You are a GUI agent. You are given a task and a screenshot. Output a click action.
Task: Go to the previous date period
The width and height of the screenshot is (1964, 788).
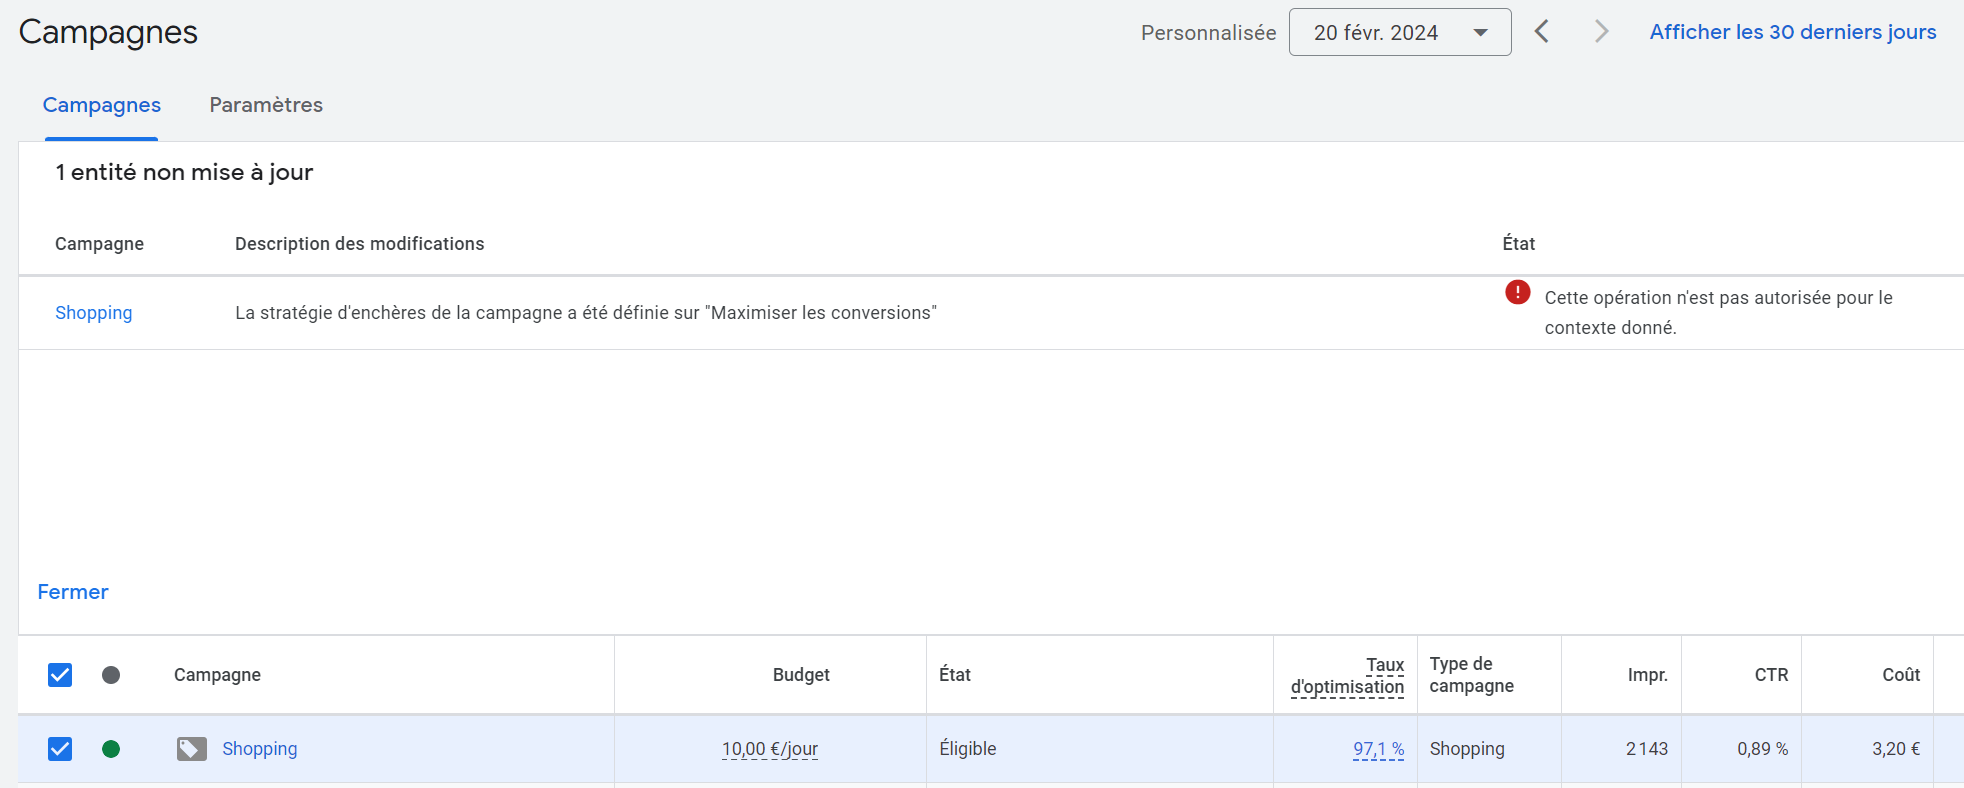[x=1542, y=32]
